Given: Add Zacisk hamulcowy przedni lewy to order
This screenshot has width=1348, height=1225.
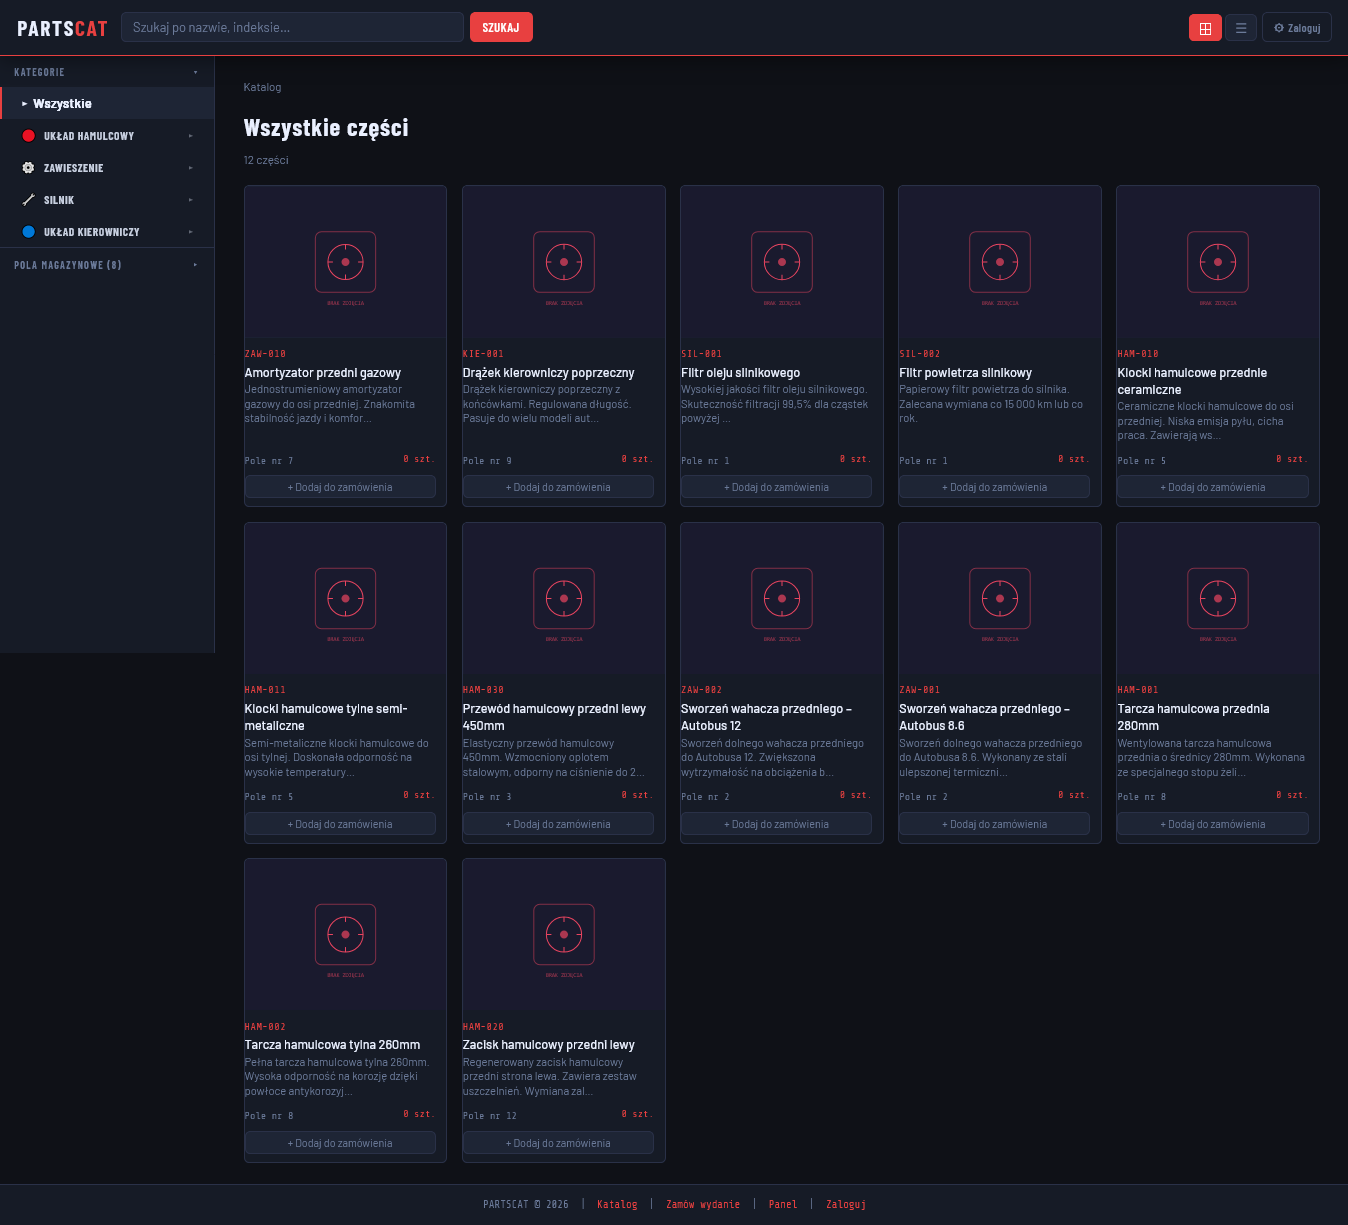Looking at the screenshot, I should coord(558,1143).
